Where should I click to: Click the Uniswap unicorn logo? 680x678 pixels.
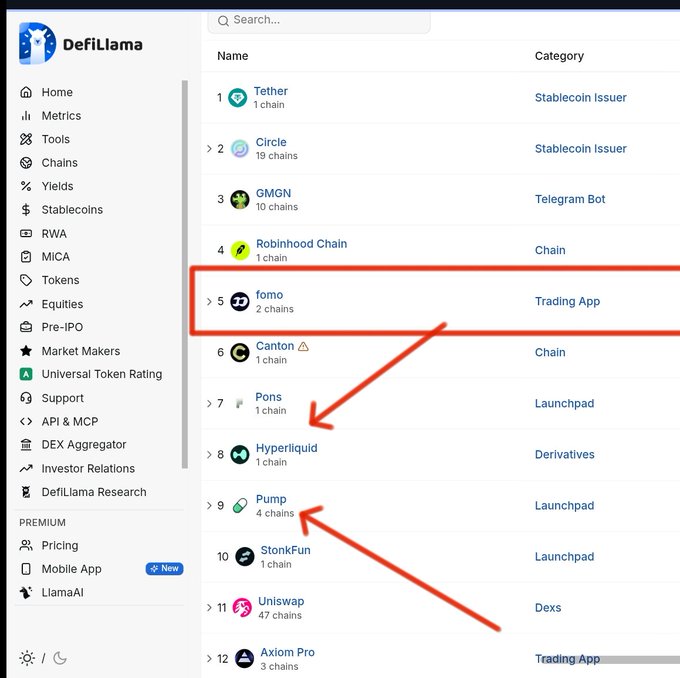tap(242, 608)
